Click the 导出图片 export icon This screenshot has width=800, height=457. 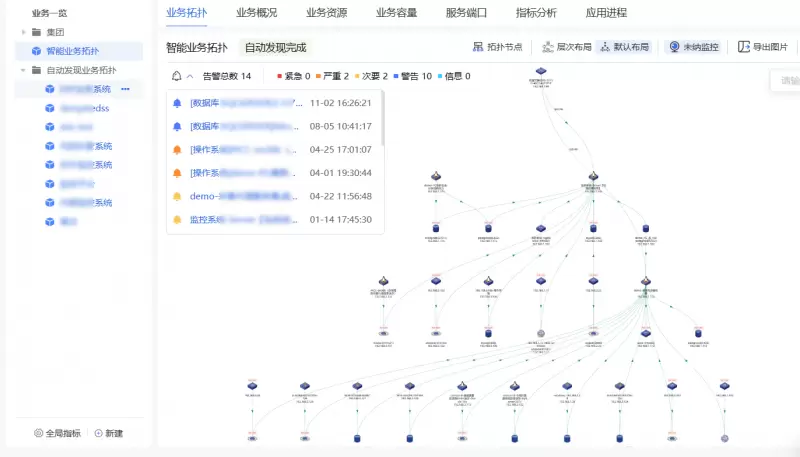pos(743,47)
